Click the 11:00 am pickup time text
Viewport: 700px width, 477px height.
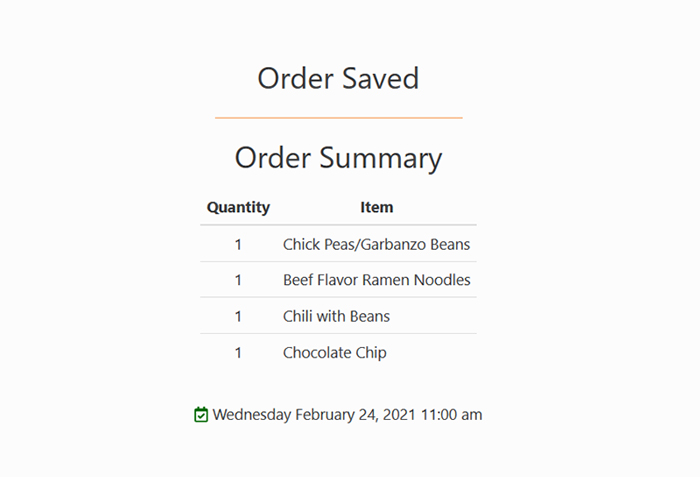tap(451, 414)
